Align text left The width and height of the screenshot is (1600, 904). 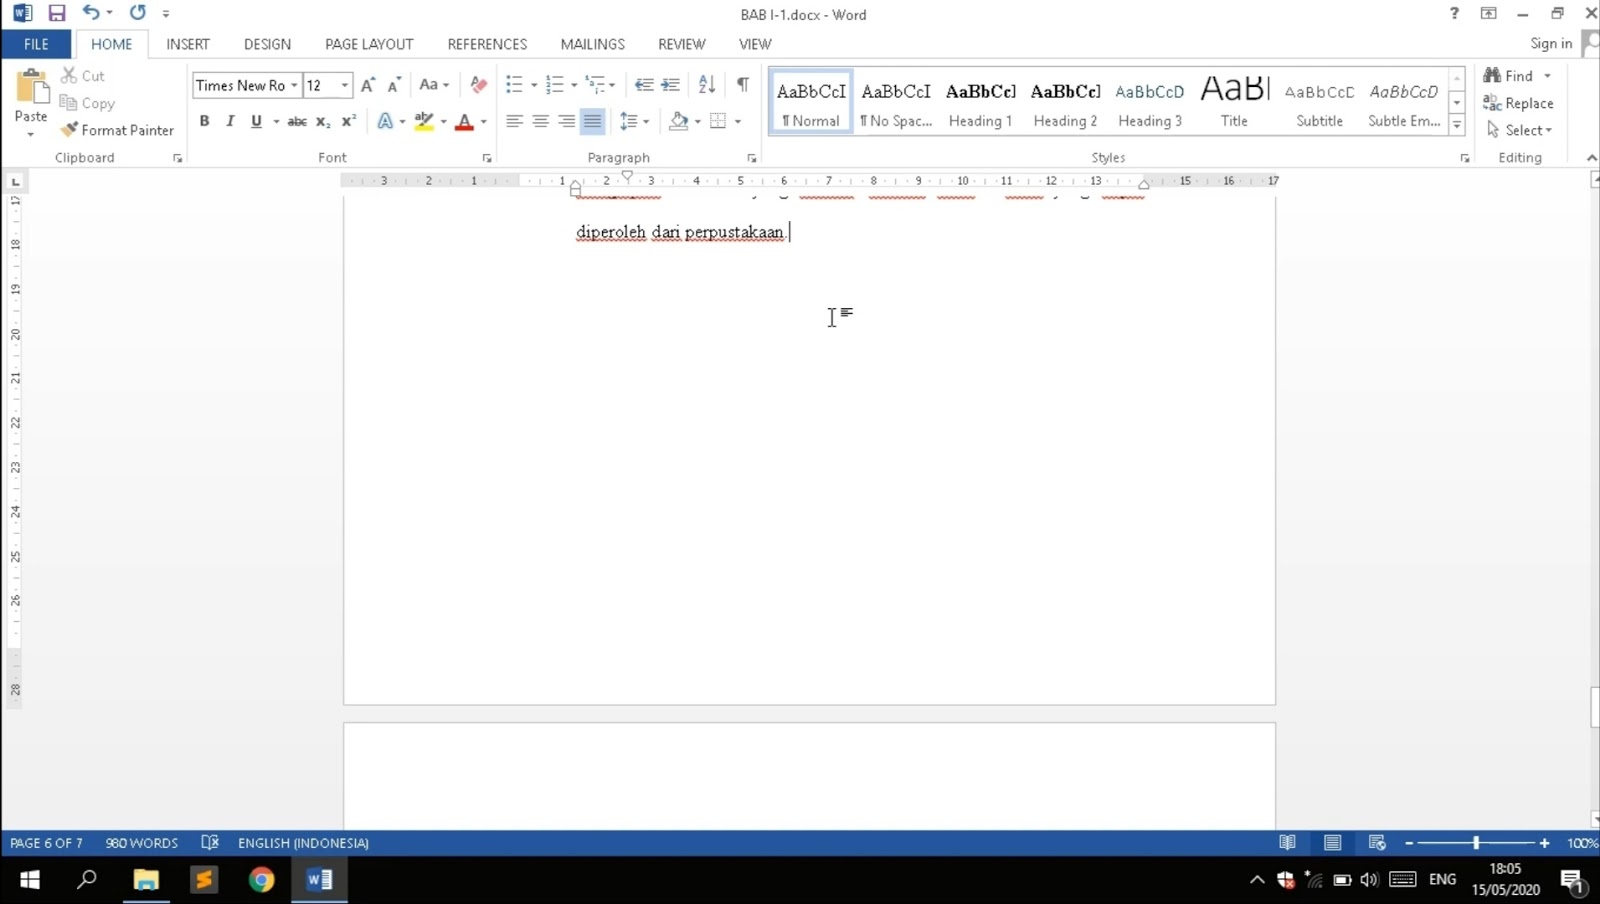click(514, 121)
